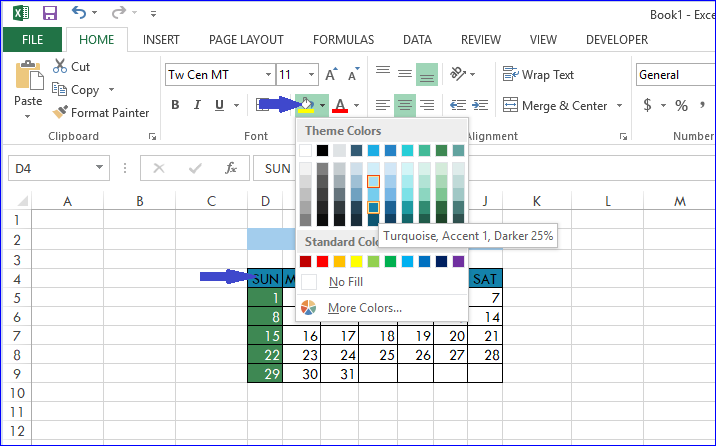Click the Name Box showing D4
The height and width of the screenshot is (446, 716).
[58, 168]
